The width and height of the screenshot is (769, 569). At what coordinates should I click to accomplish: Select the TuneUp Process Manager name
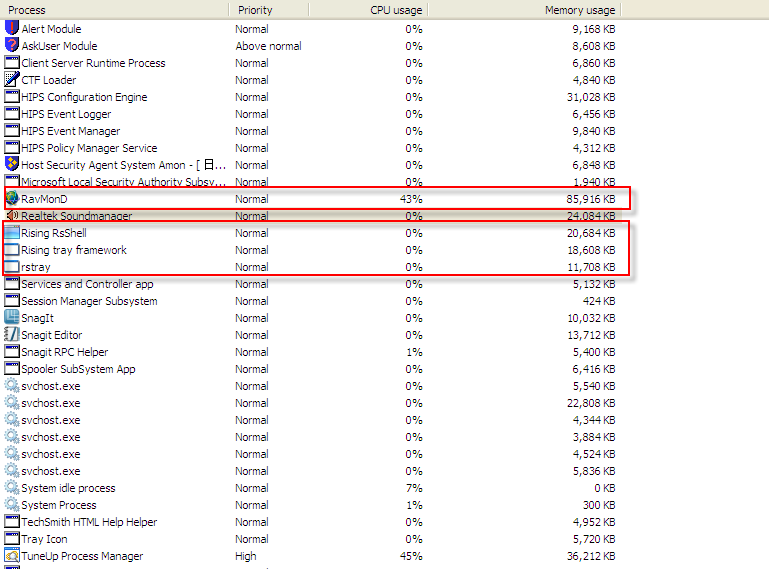click(82, 556)
